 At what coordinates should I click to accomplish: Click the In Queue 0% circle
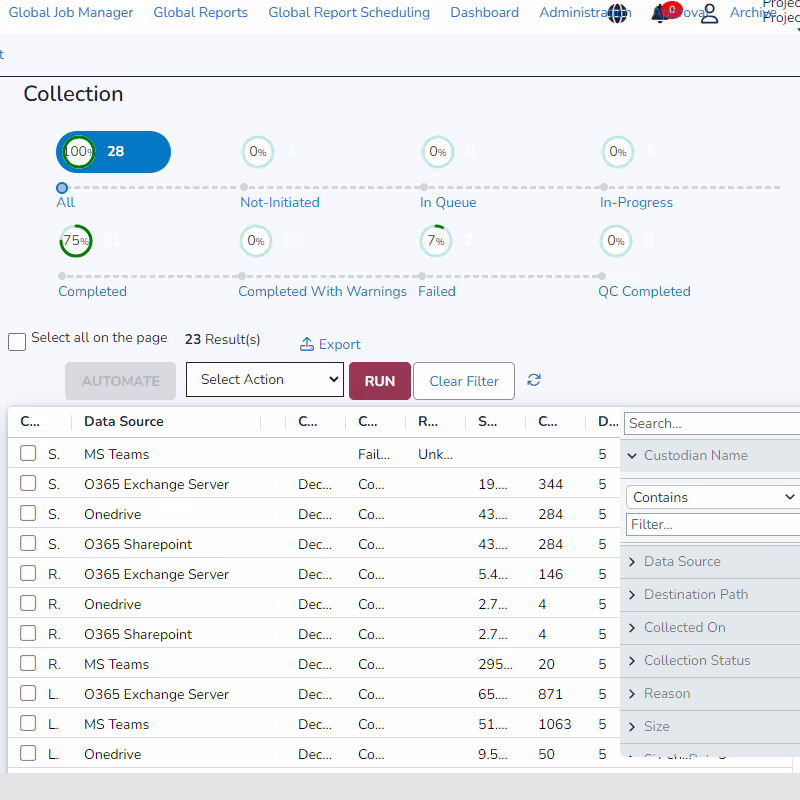pos(438,152)
